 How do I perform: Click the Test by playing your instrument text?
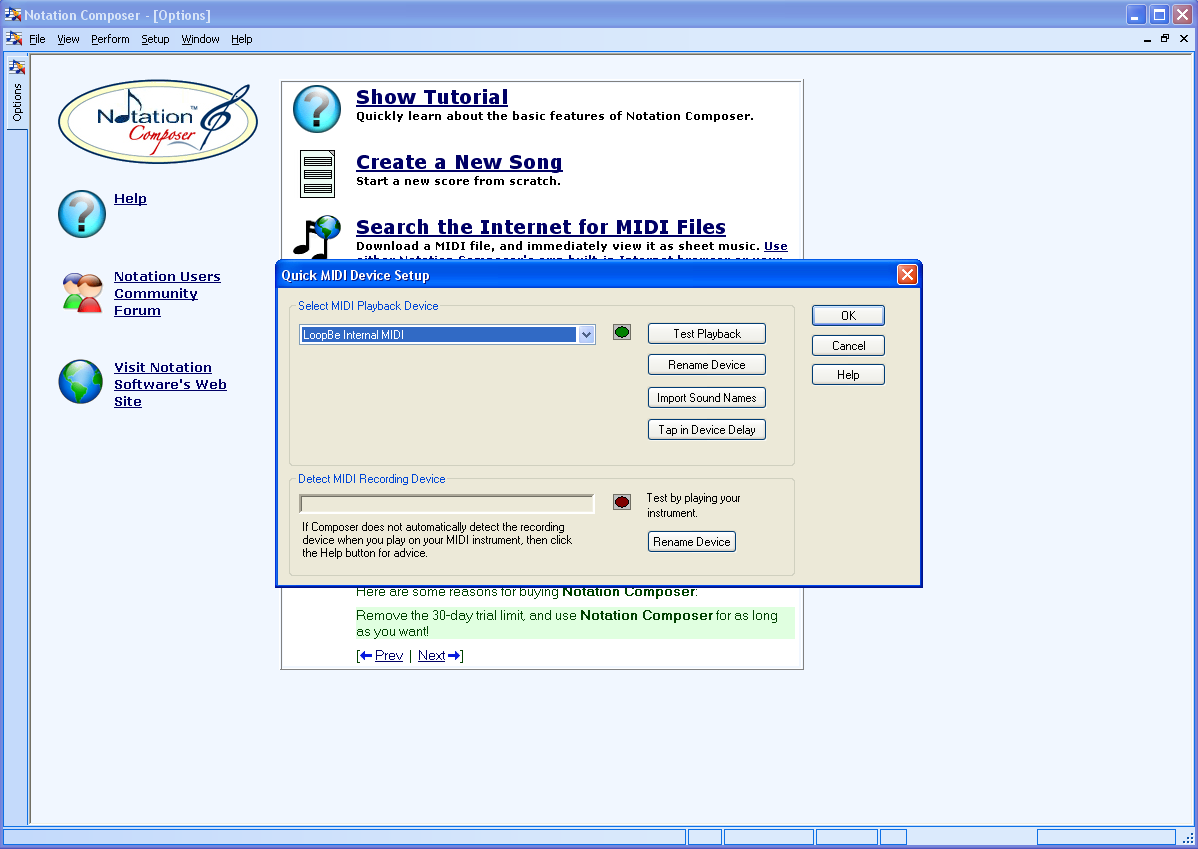[x=694, y=505]
